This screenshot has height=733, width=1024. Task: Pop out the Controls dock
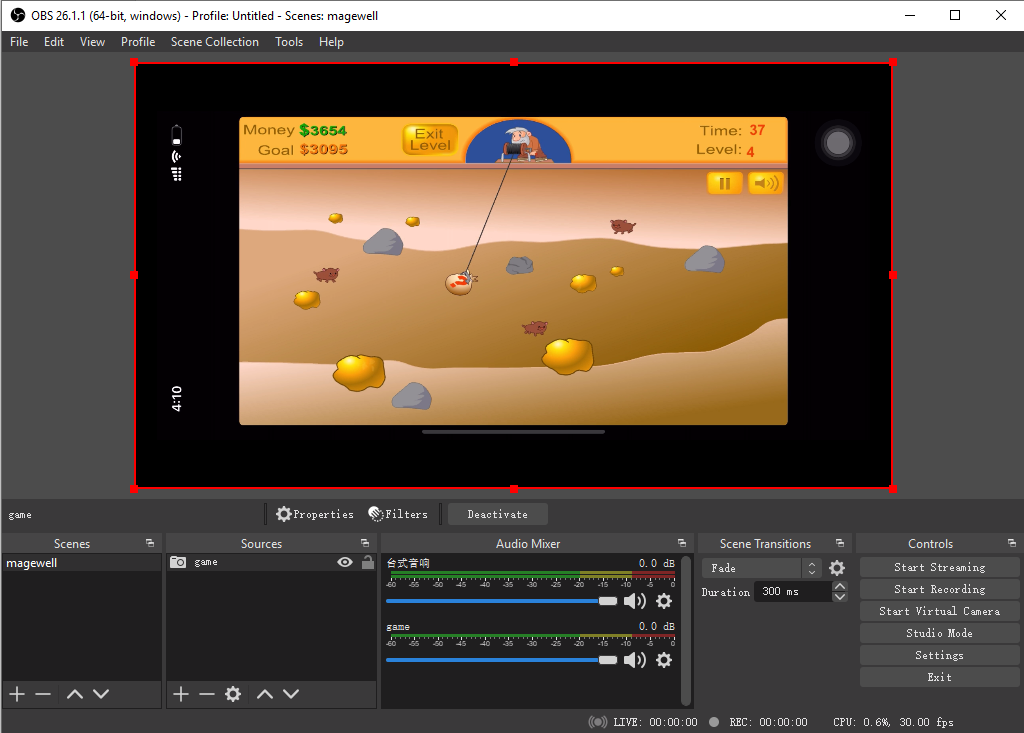[x=1012, y=543]
